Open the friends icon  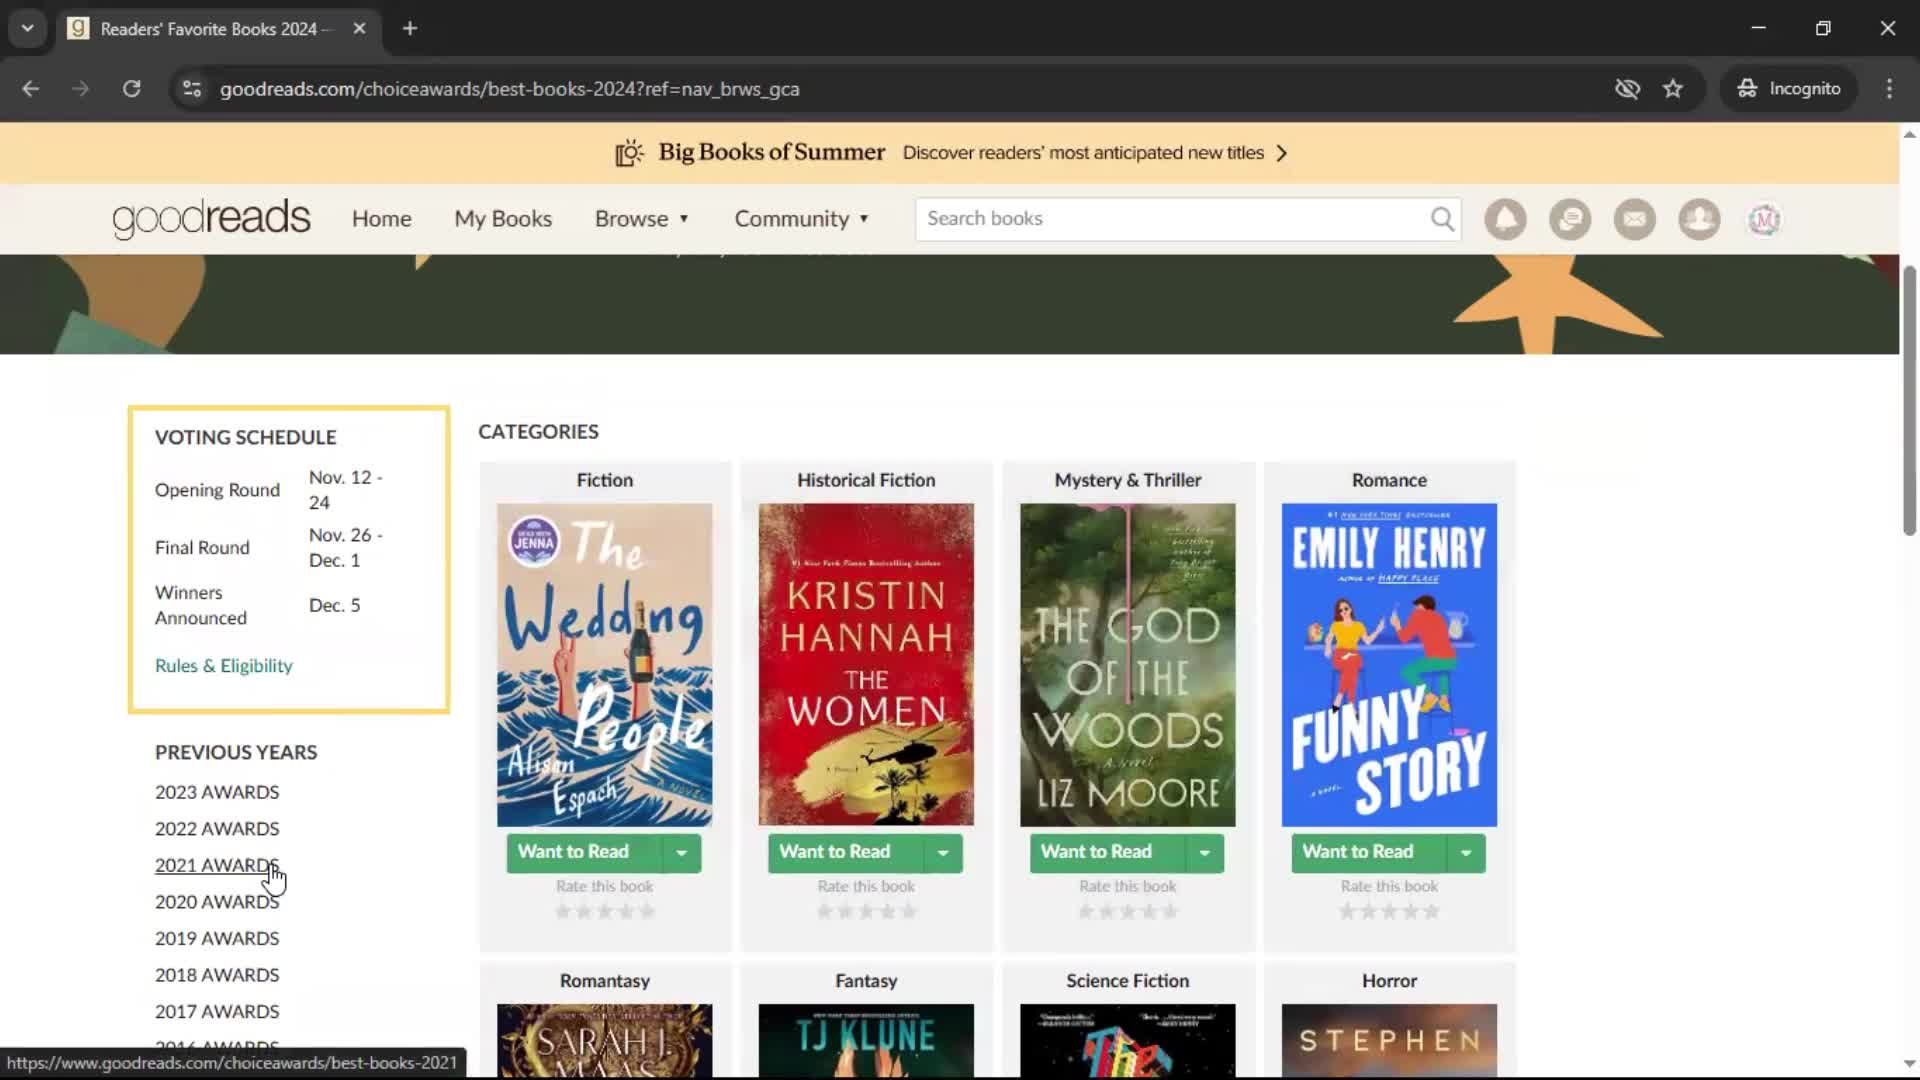[x=1699, y=219]
